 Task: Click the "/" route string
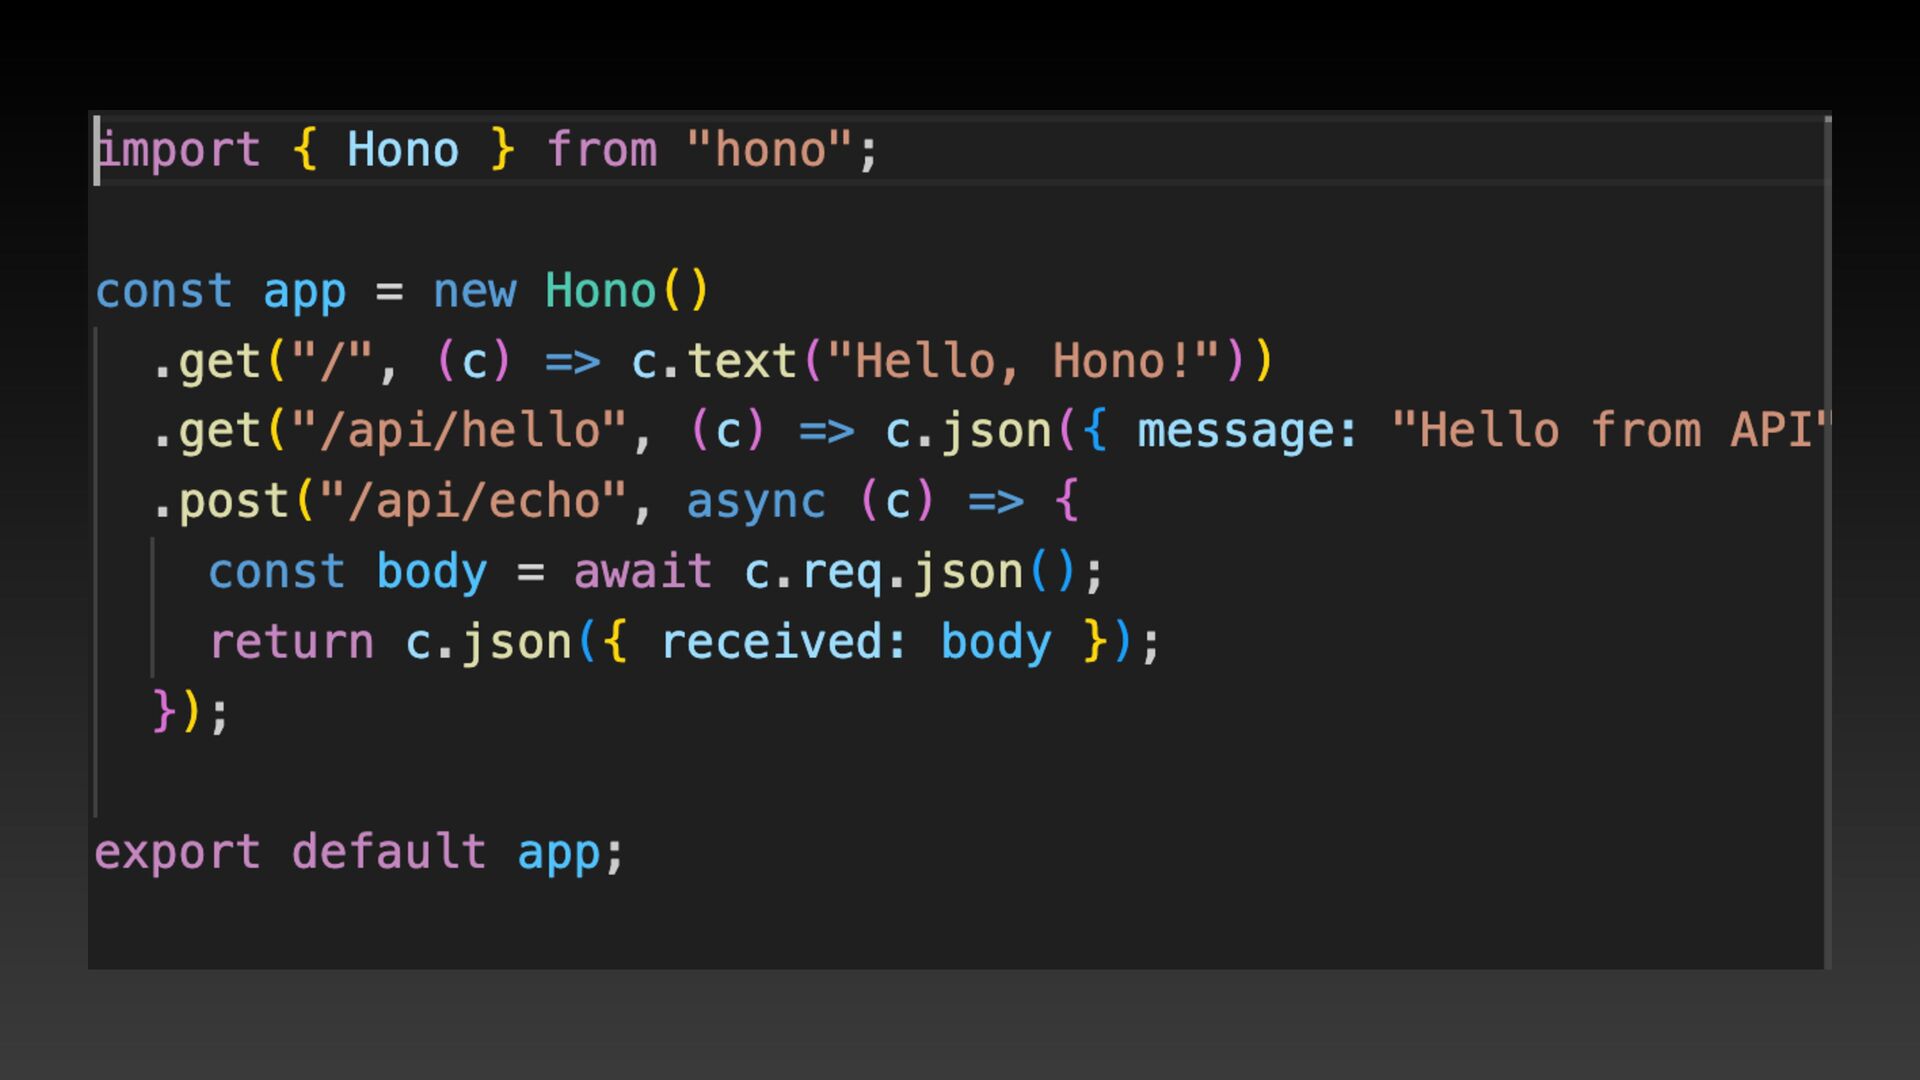[331, 362]
